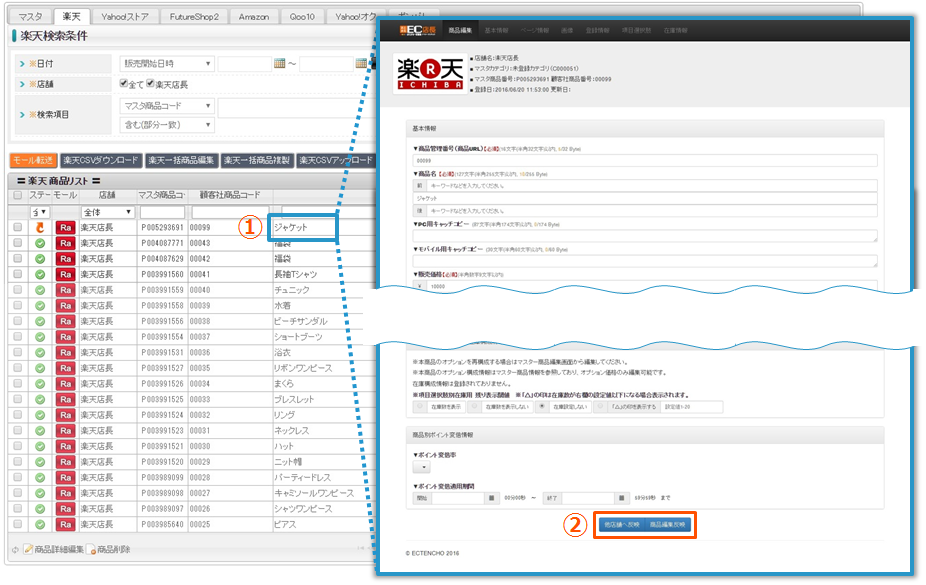Expand the 店舗 search condition row
The image size is (926, 585).
coord(22,84)
